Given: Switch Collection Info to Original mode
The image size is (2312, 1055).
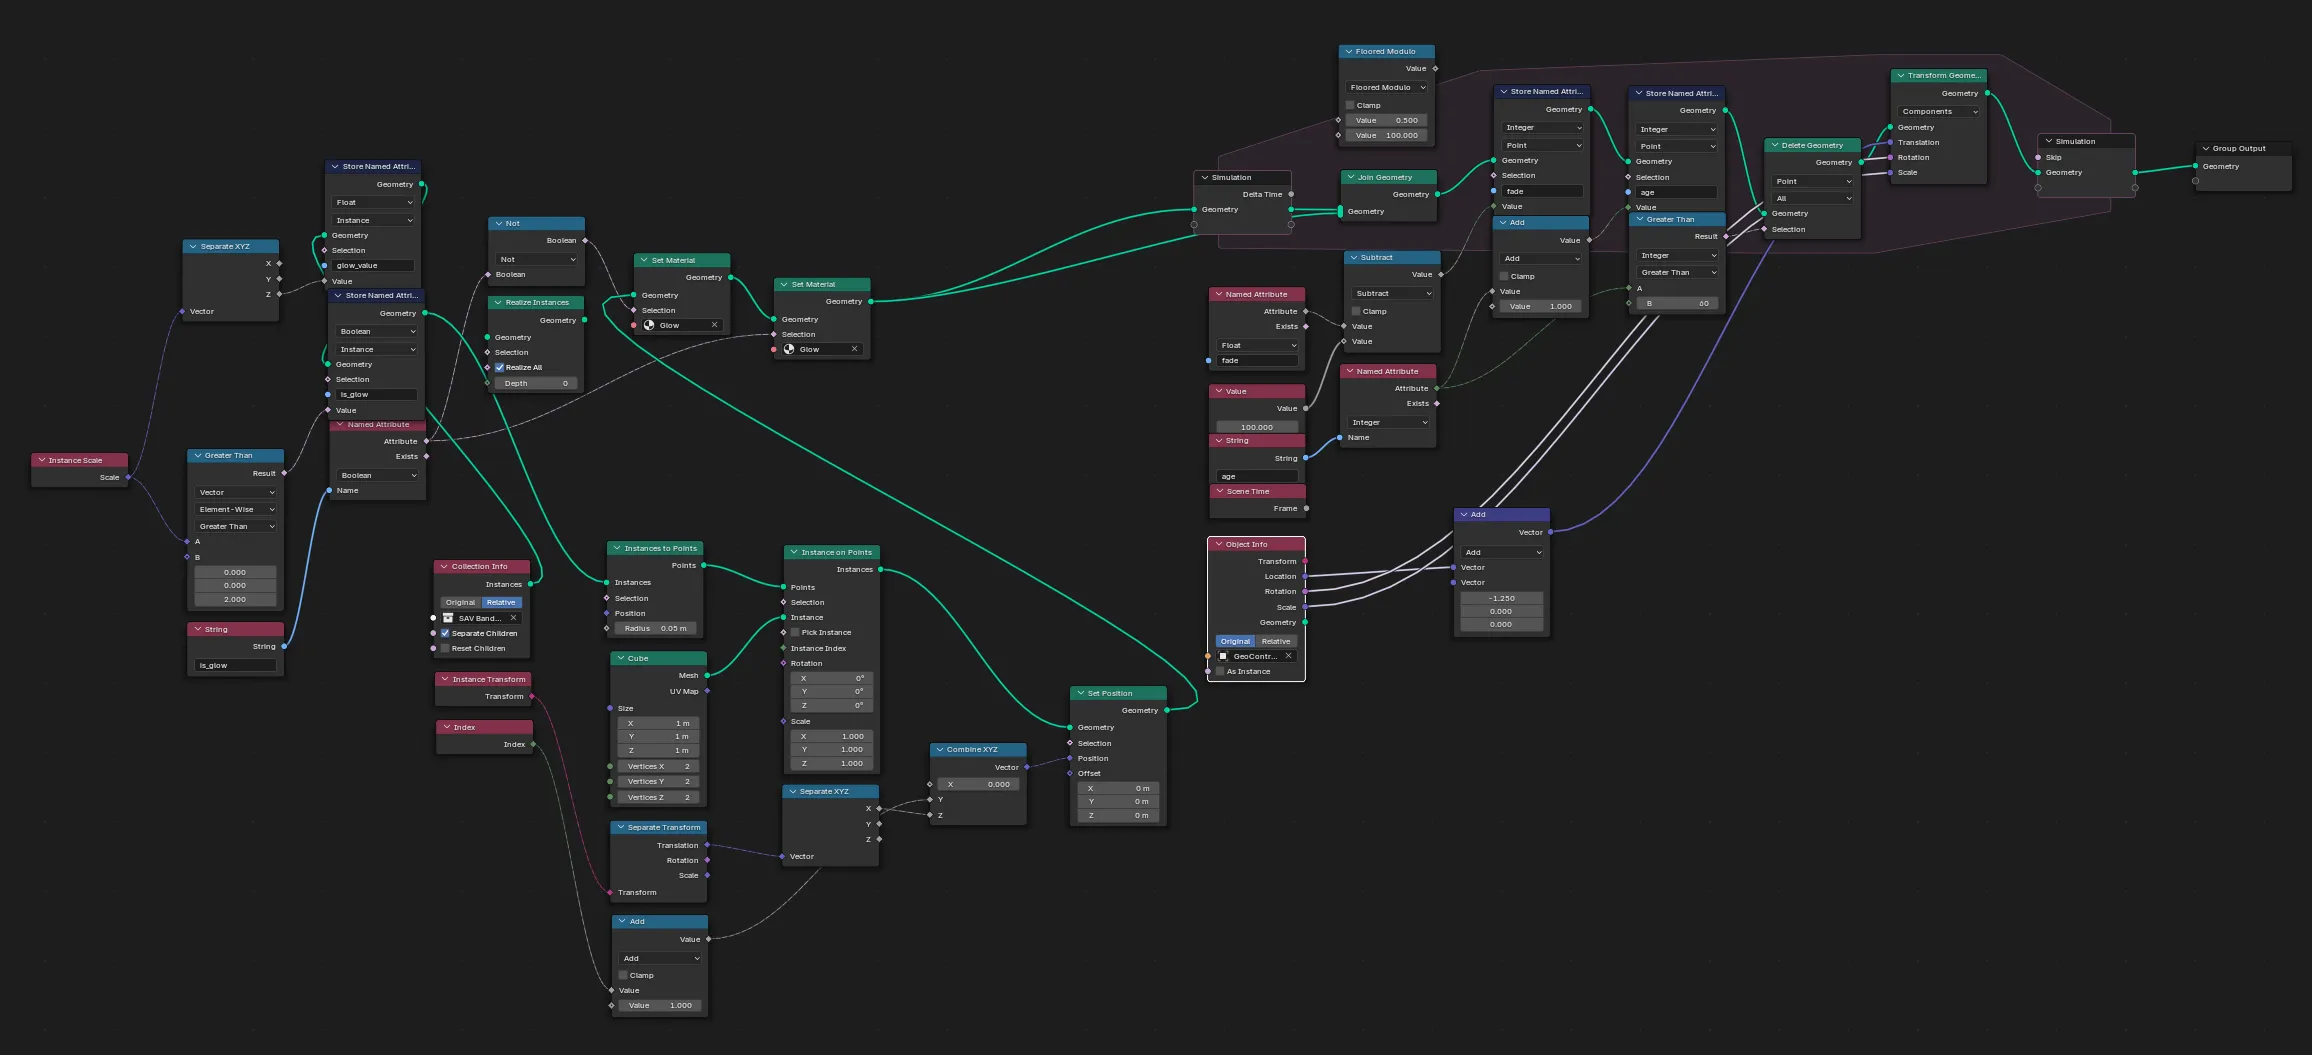Looking at the screenshot, I should tap(460, 602).
